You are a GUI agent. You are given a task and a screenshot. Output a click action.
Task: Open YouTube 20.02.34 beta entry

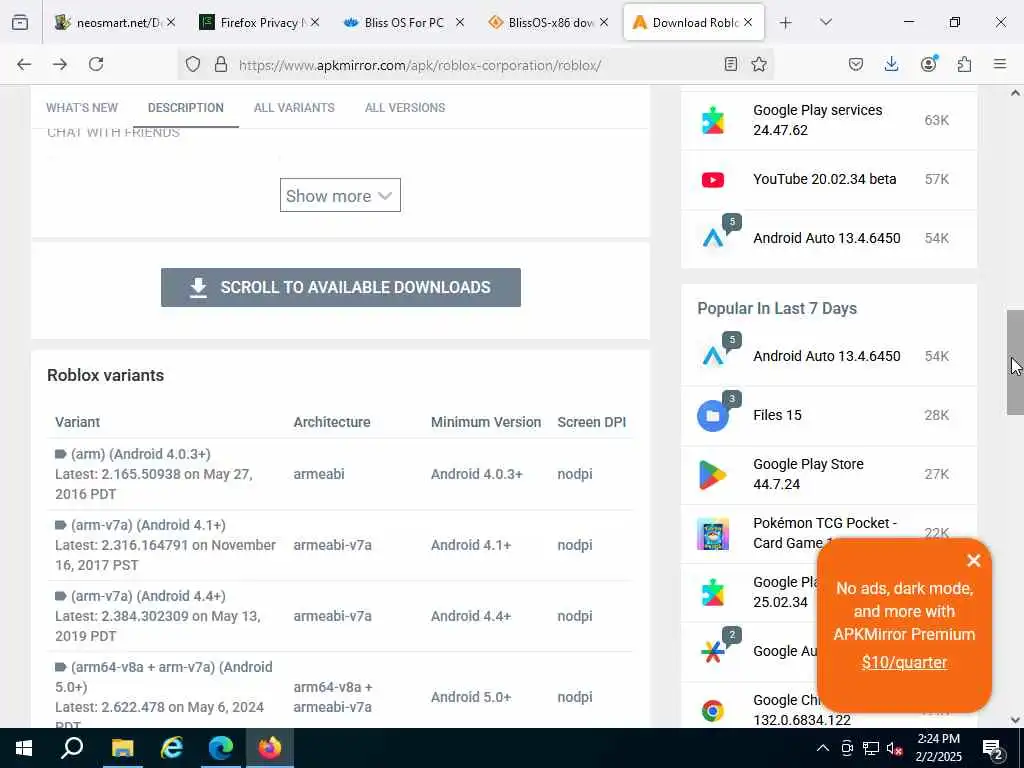[824, 179]
